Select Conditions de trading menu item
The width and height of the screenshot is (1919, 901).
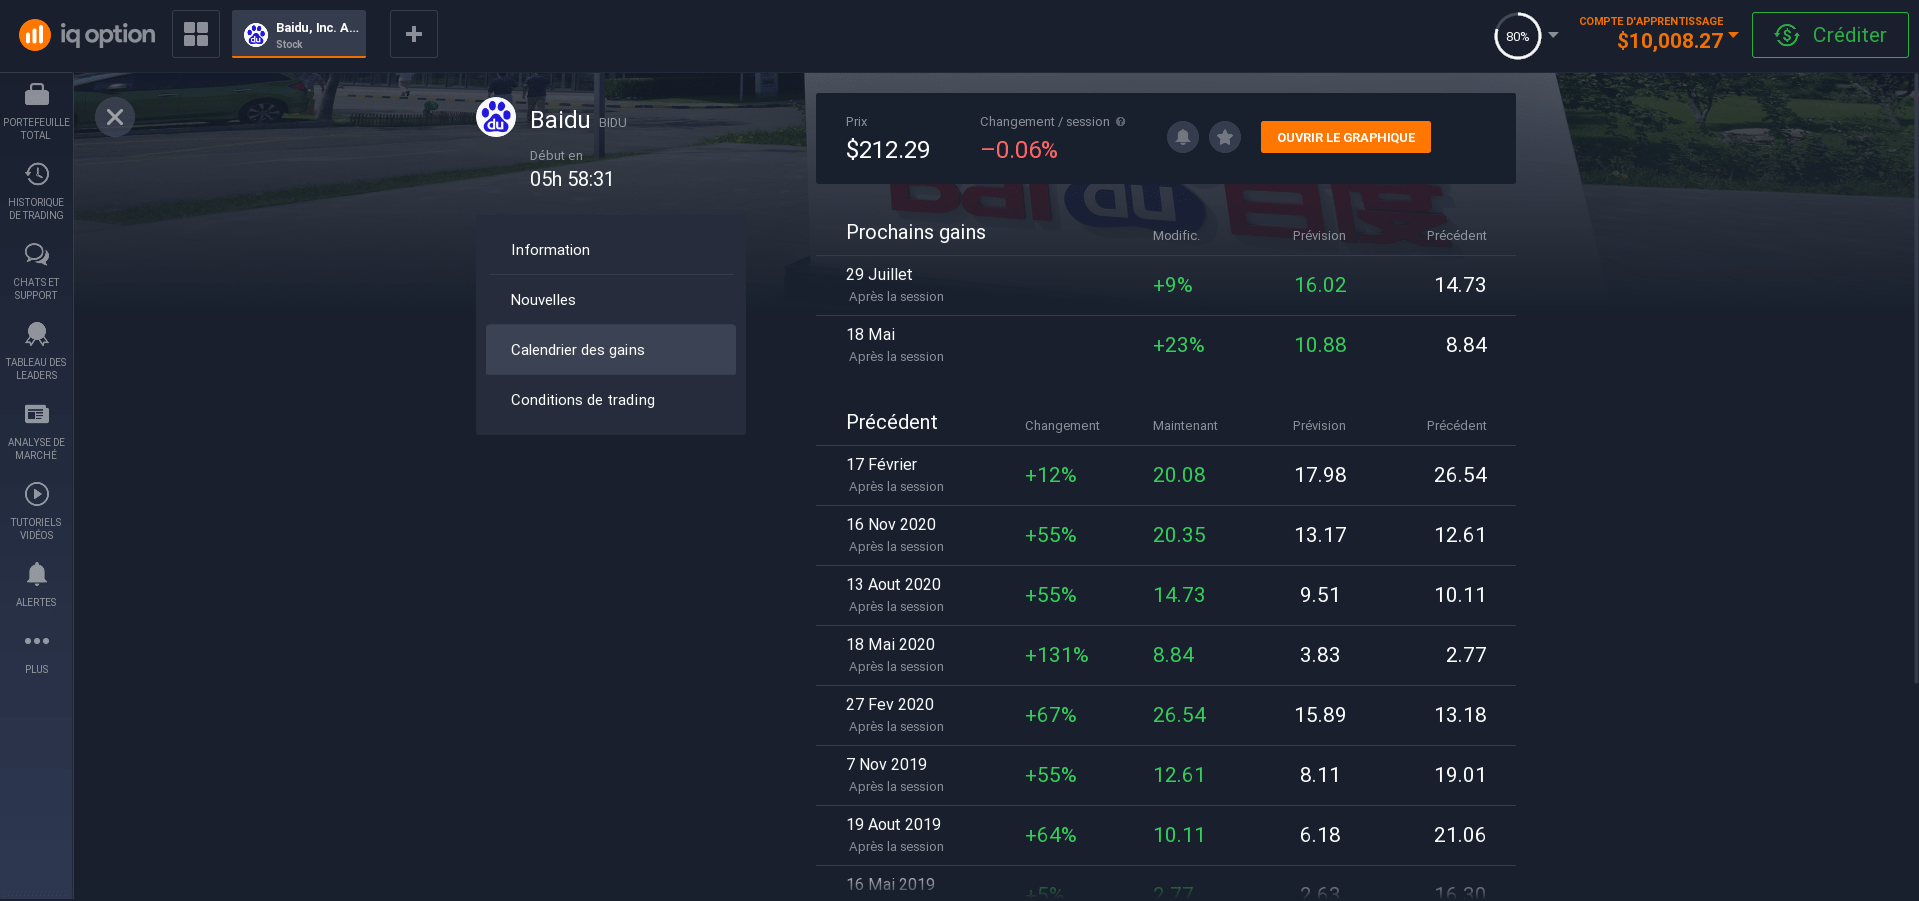coord(611,400)
